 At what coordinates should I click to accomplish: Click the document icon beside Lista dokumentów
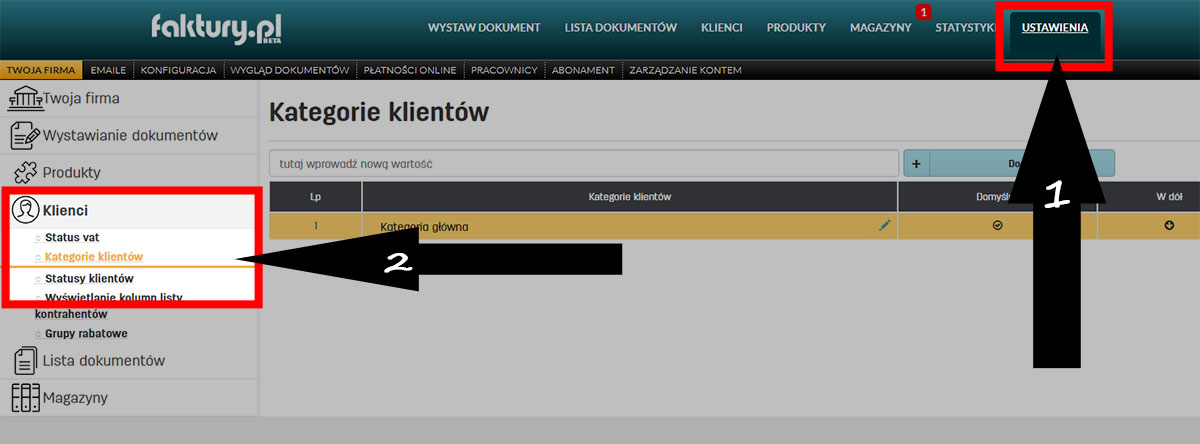click(x=25, y=360)
